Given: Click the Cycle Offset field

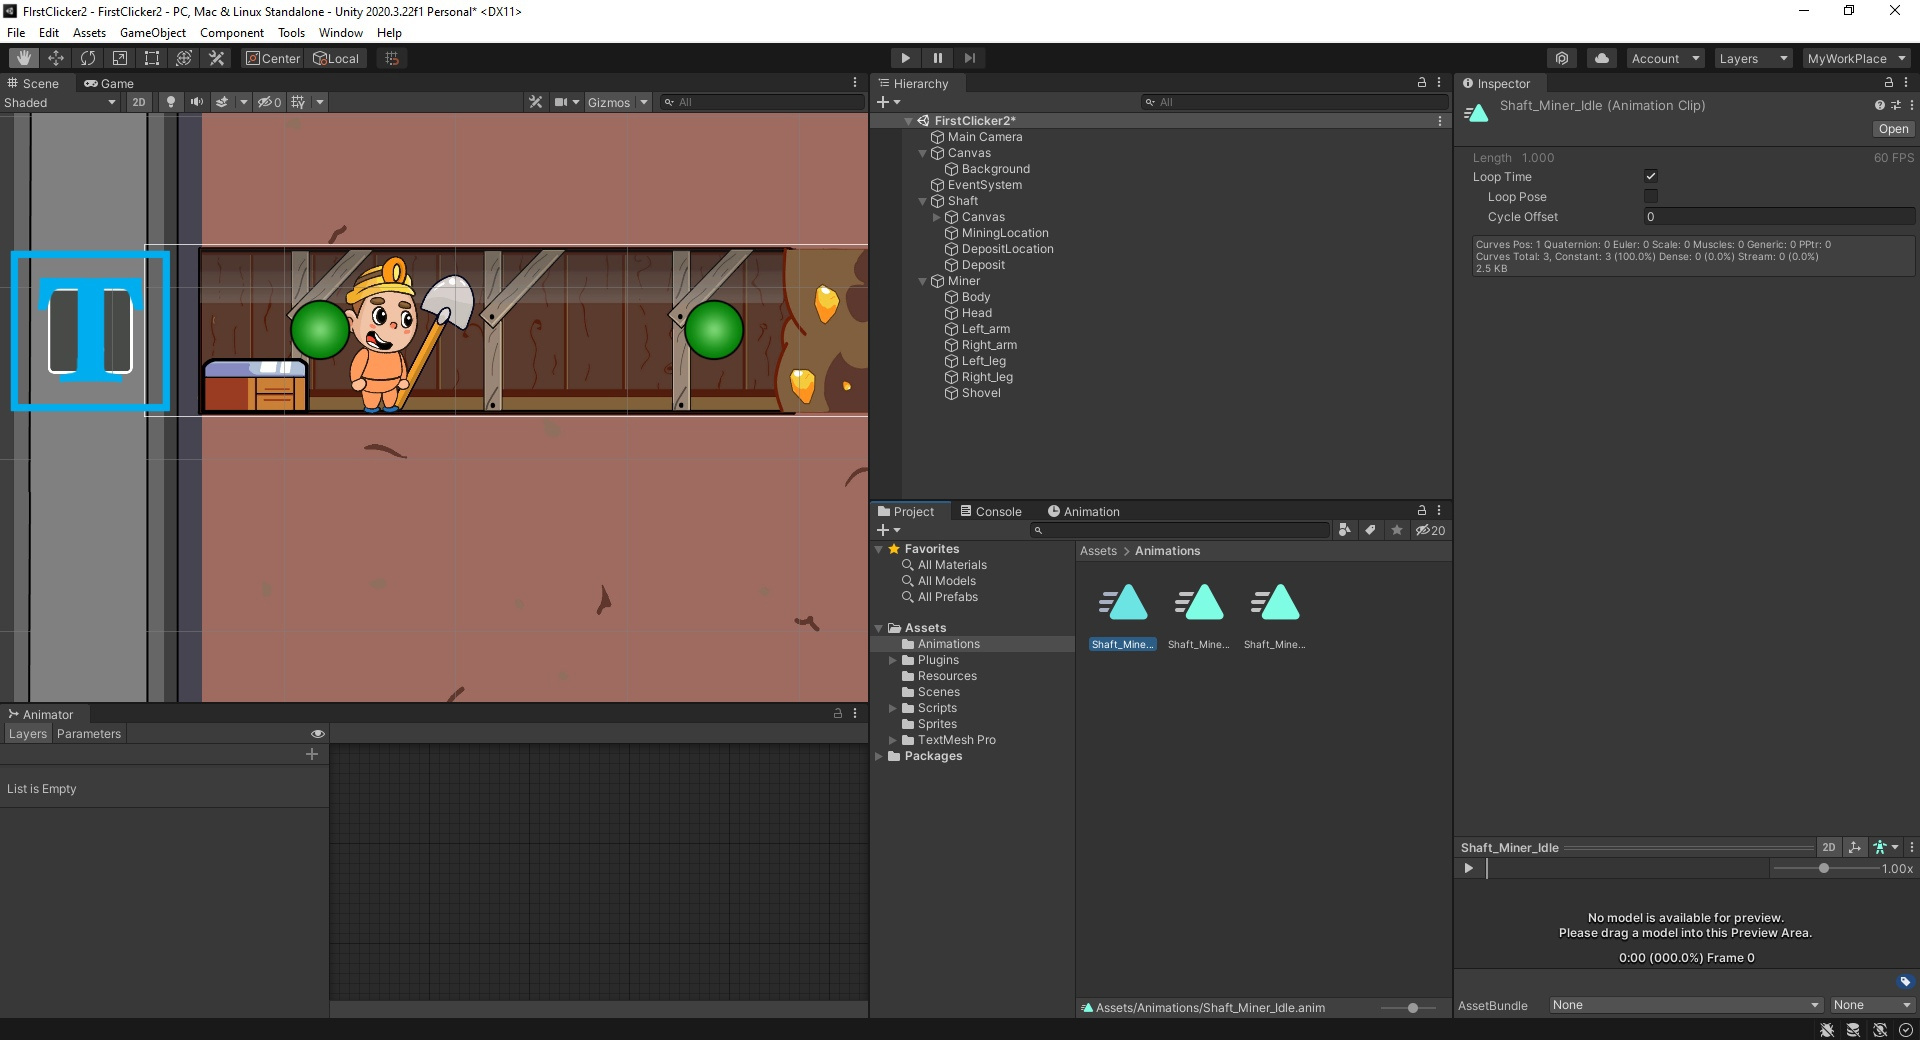Looking at the screenshot, I should (1779, 216).
